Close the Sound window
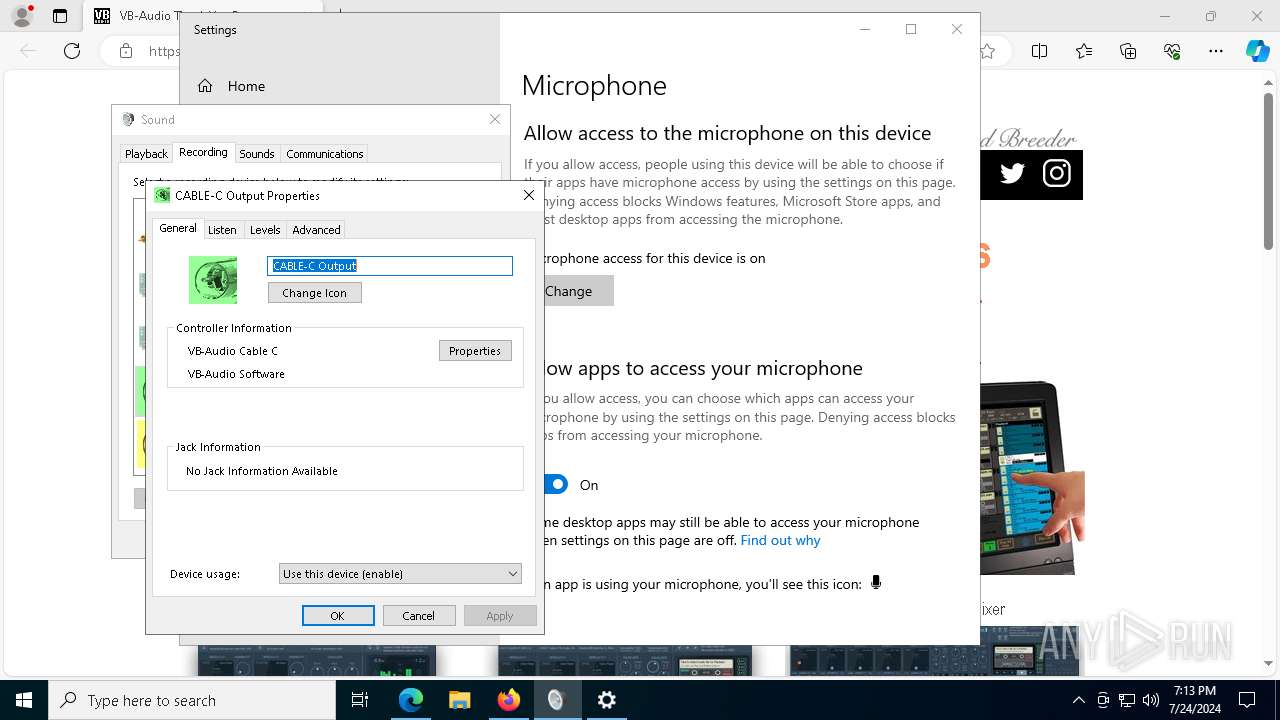The height and width of the screenshot is (720, 1280). pyautogui.click(x=495, y=119)
